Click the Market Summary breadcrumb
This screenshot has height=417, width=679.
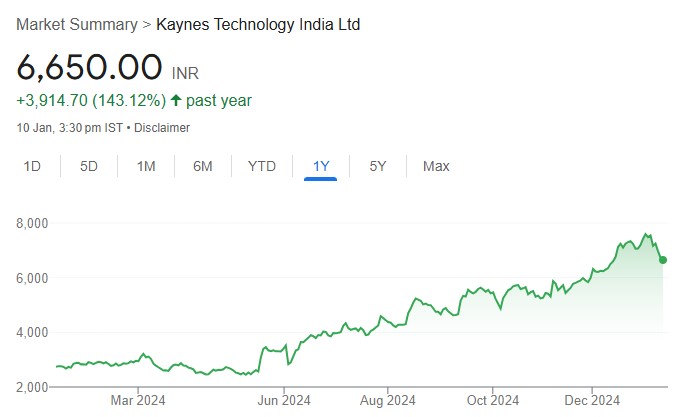click(x=76, y=24)
